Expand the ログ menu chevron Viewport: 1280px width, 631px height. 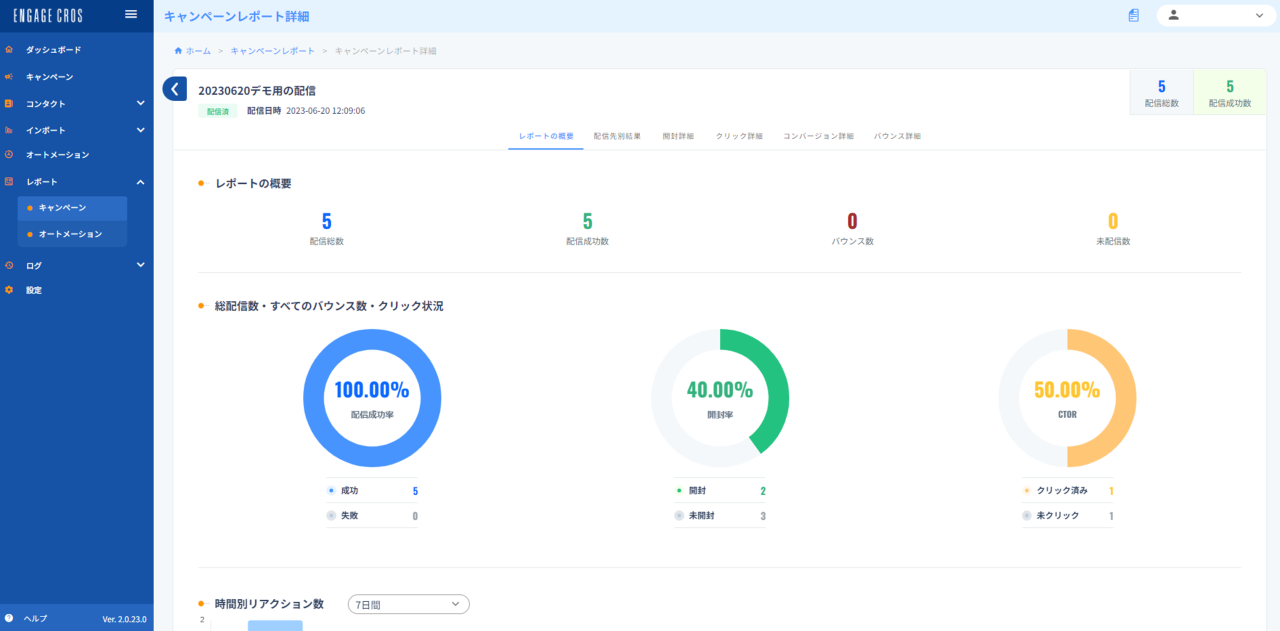(141, 265)
